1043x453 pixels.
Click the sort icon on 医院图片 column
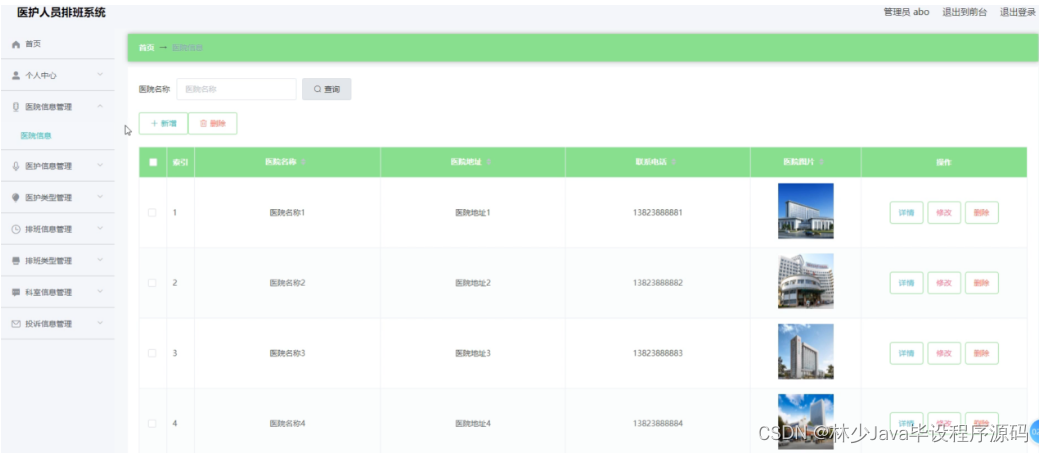click(821, 163)
